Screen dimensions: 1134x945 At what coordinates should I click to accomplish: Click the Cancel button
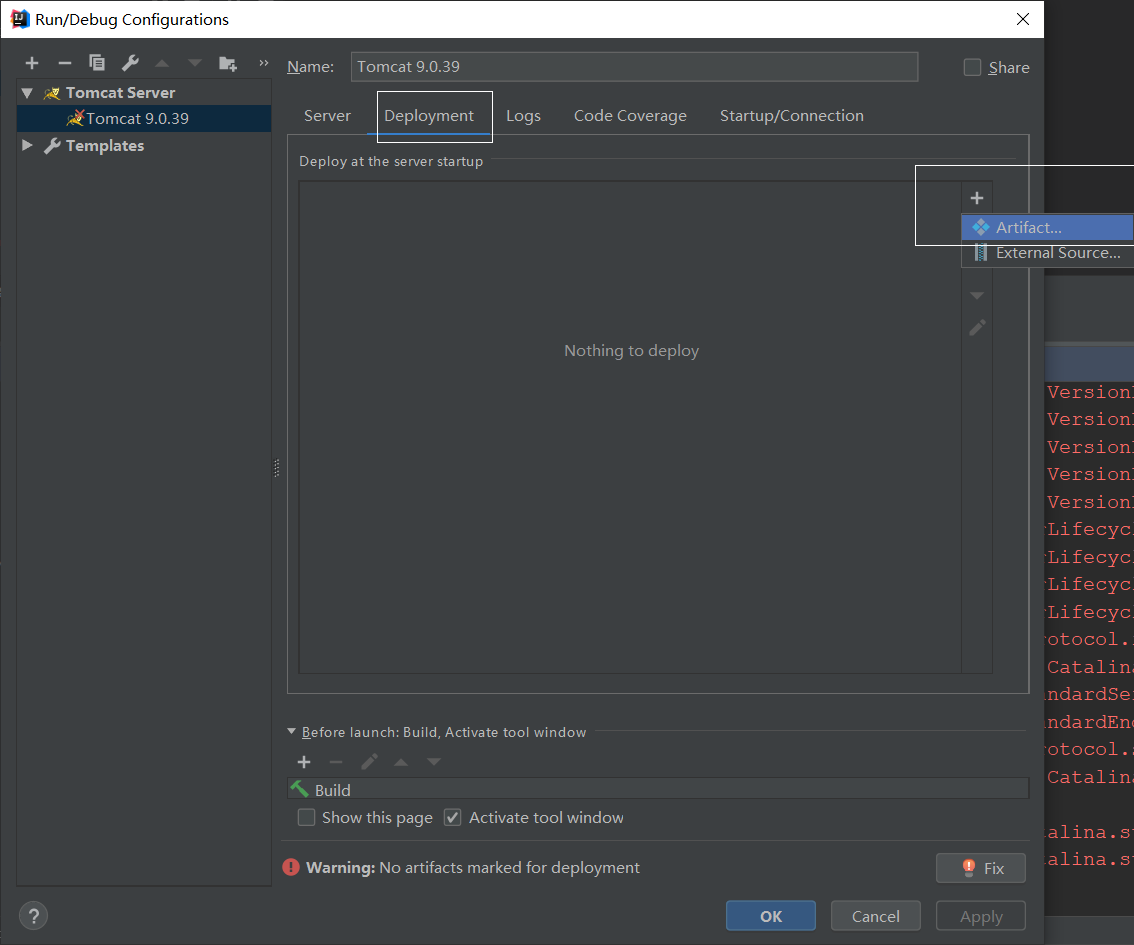(x=876, y=916)
